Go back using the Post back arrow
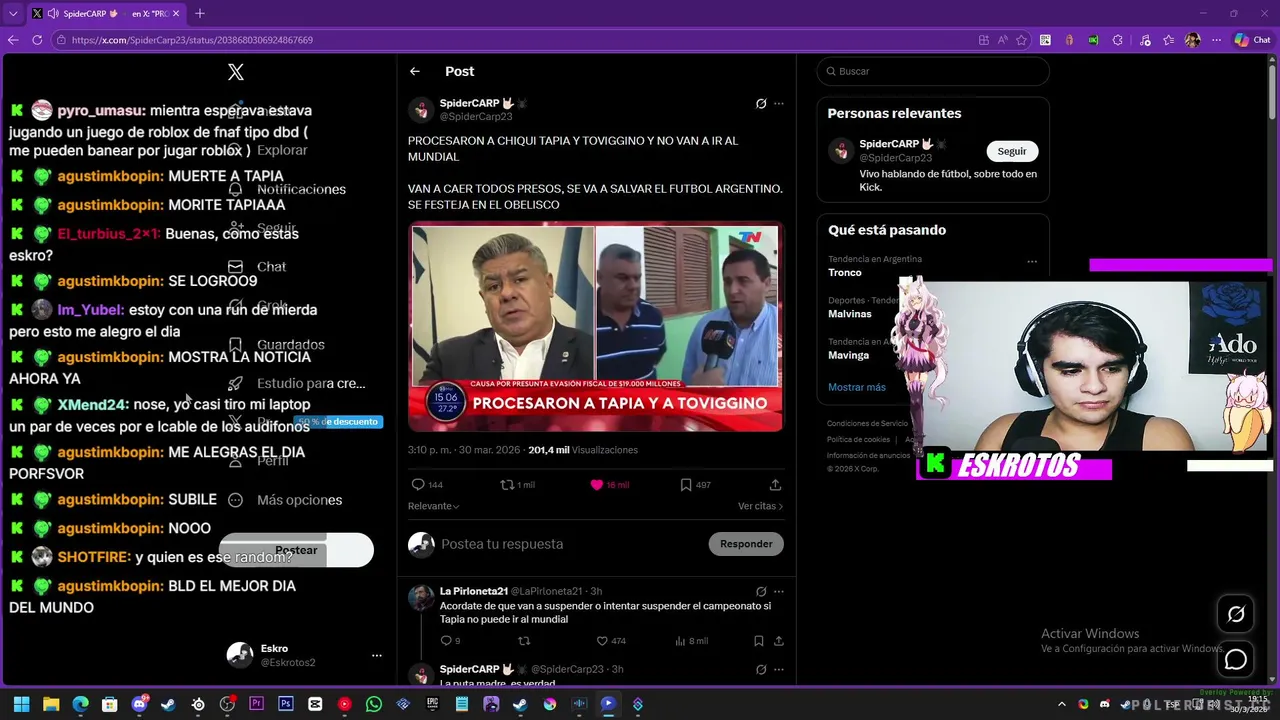The width and height of the screenshot is (1280, 720). point(415,72)
